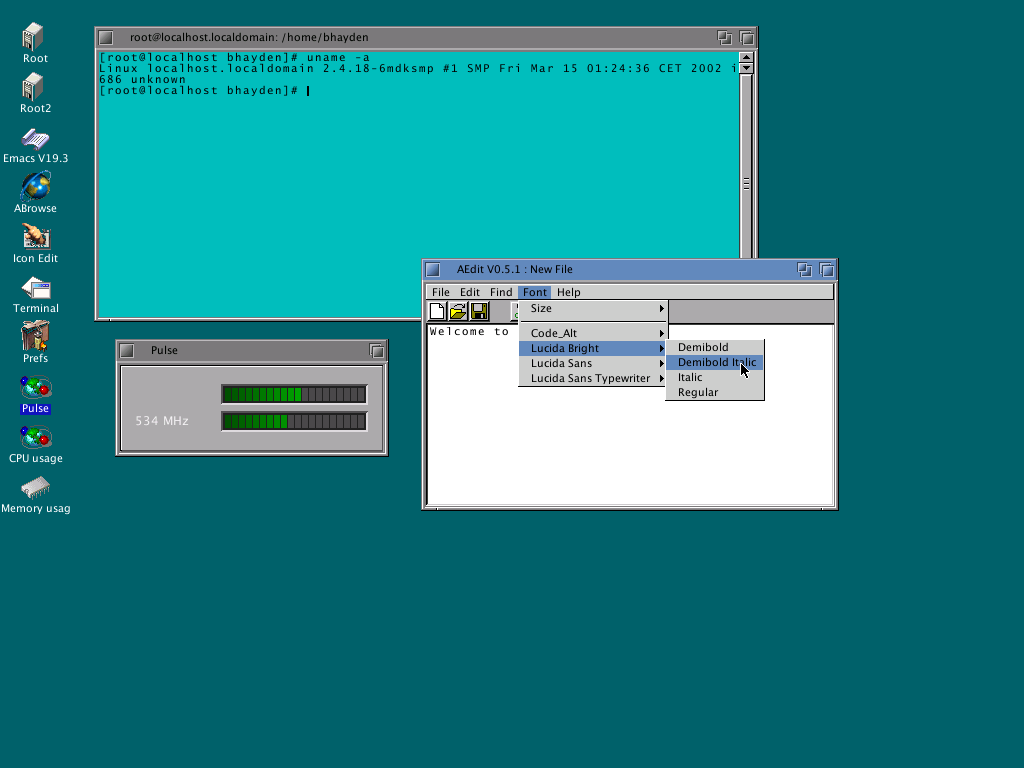
Task: Choose the Demibold font style
Action: tap(714, 347)
